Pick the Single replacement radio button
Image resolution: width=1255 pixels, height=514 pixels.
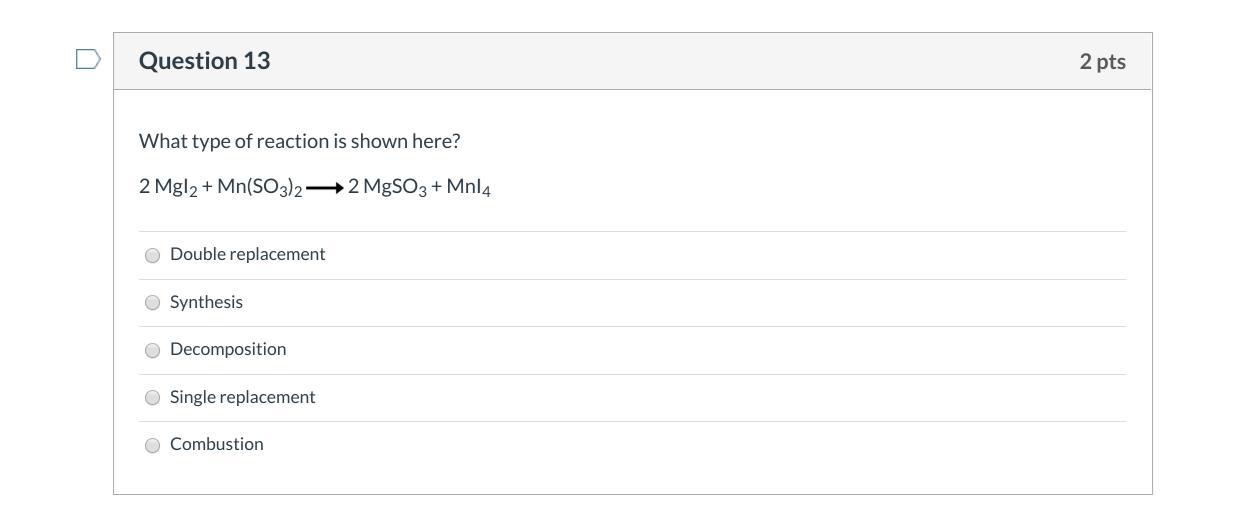tap(153, 397)
